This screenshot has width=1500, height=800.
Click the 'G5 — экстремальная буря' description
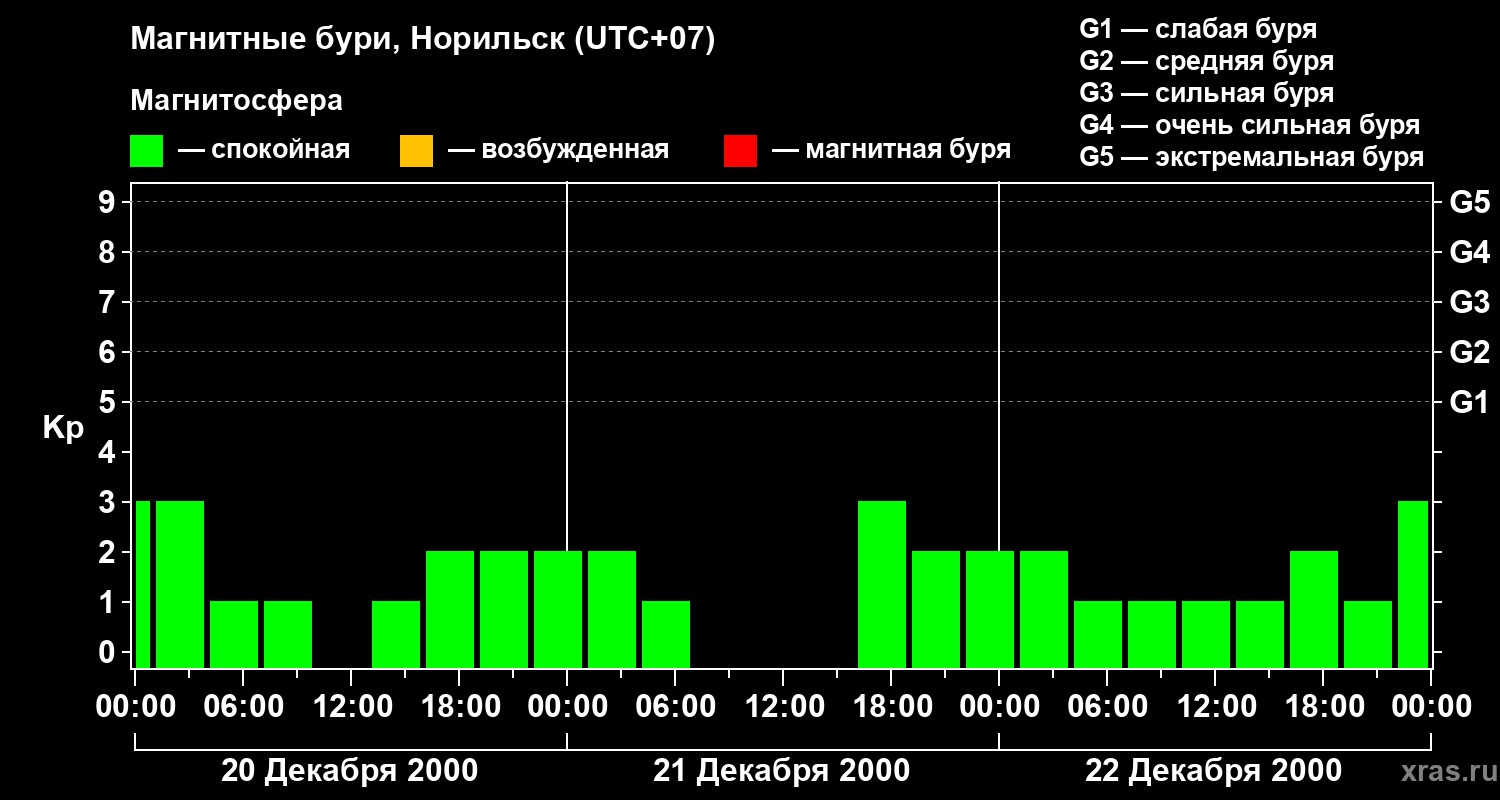pyautogui.click(x=1251, y=157)
